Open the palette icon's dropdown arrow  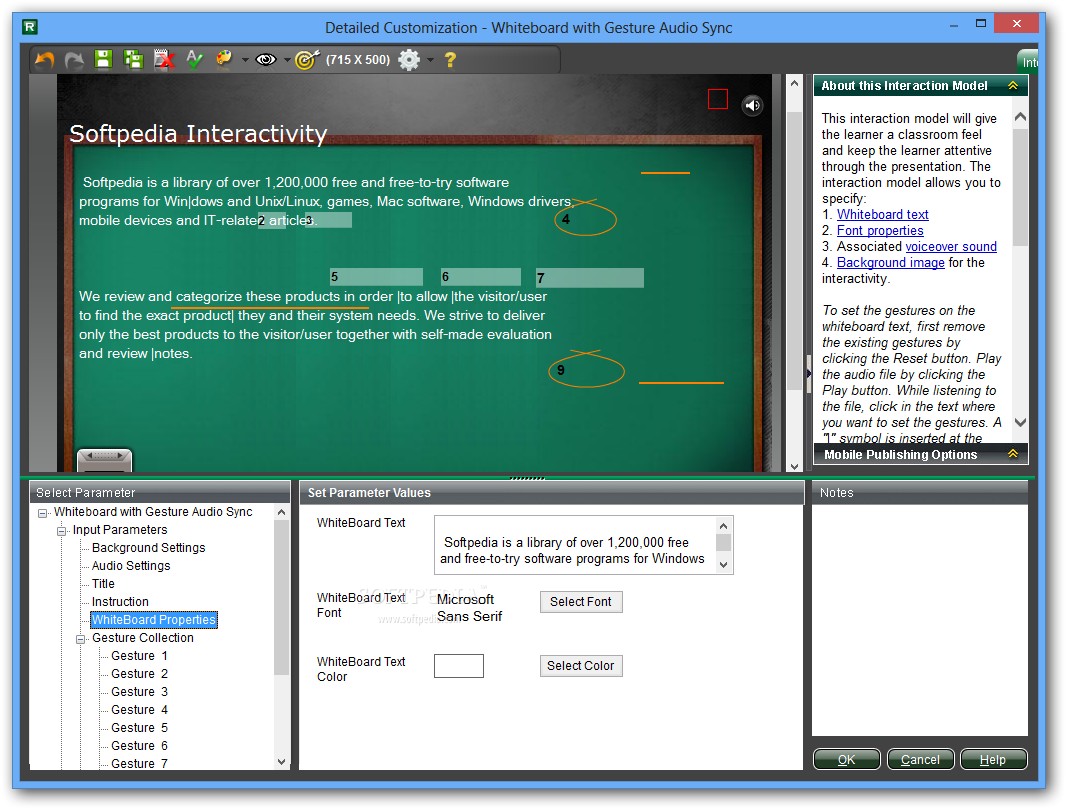(245, 60)
